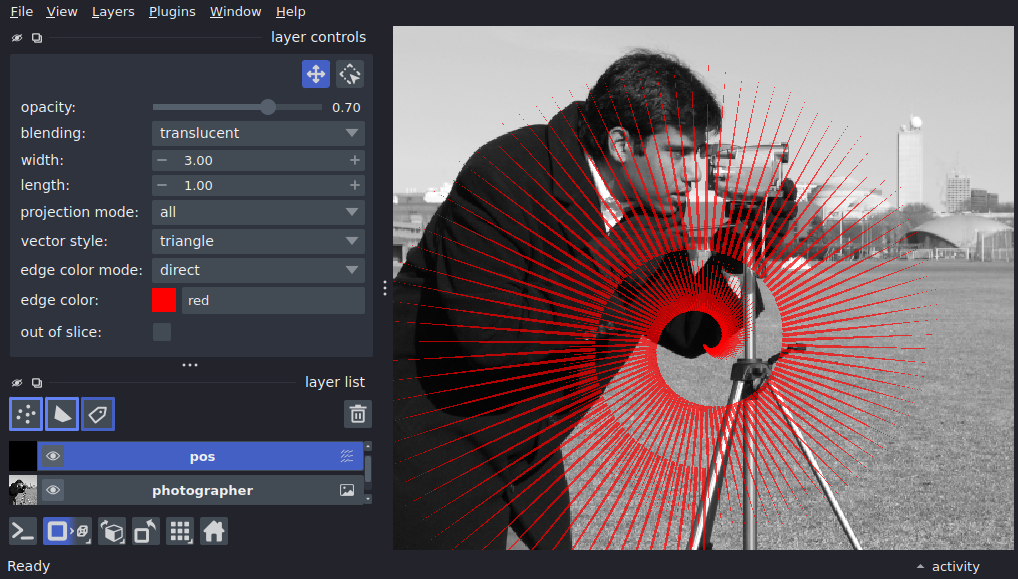Click the width value field

(258, 160)
